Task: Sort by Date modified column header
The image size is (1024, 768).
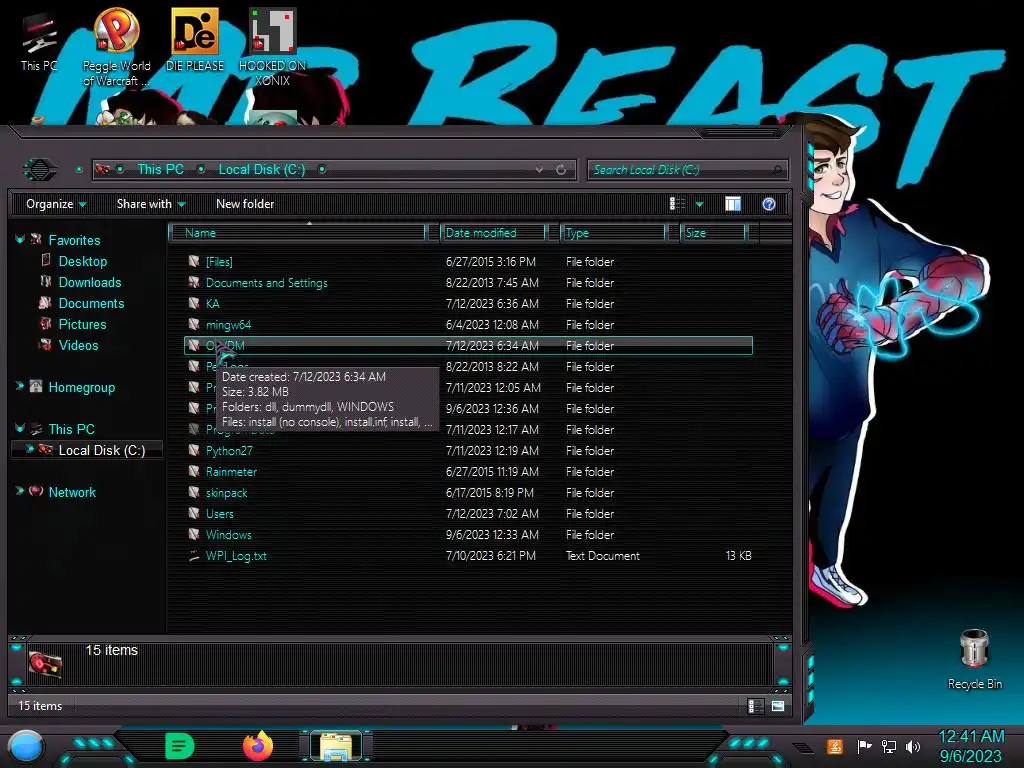Action: click(x=494, y=232)
